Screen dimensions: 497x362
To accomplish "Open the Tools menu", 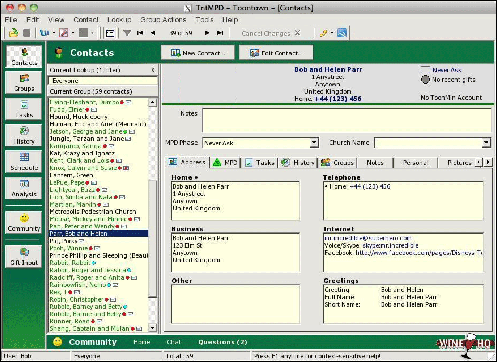I will 204,20.
